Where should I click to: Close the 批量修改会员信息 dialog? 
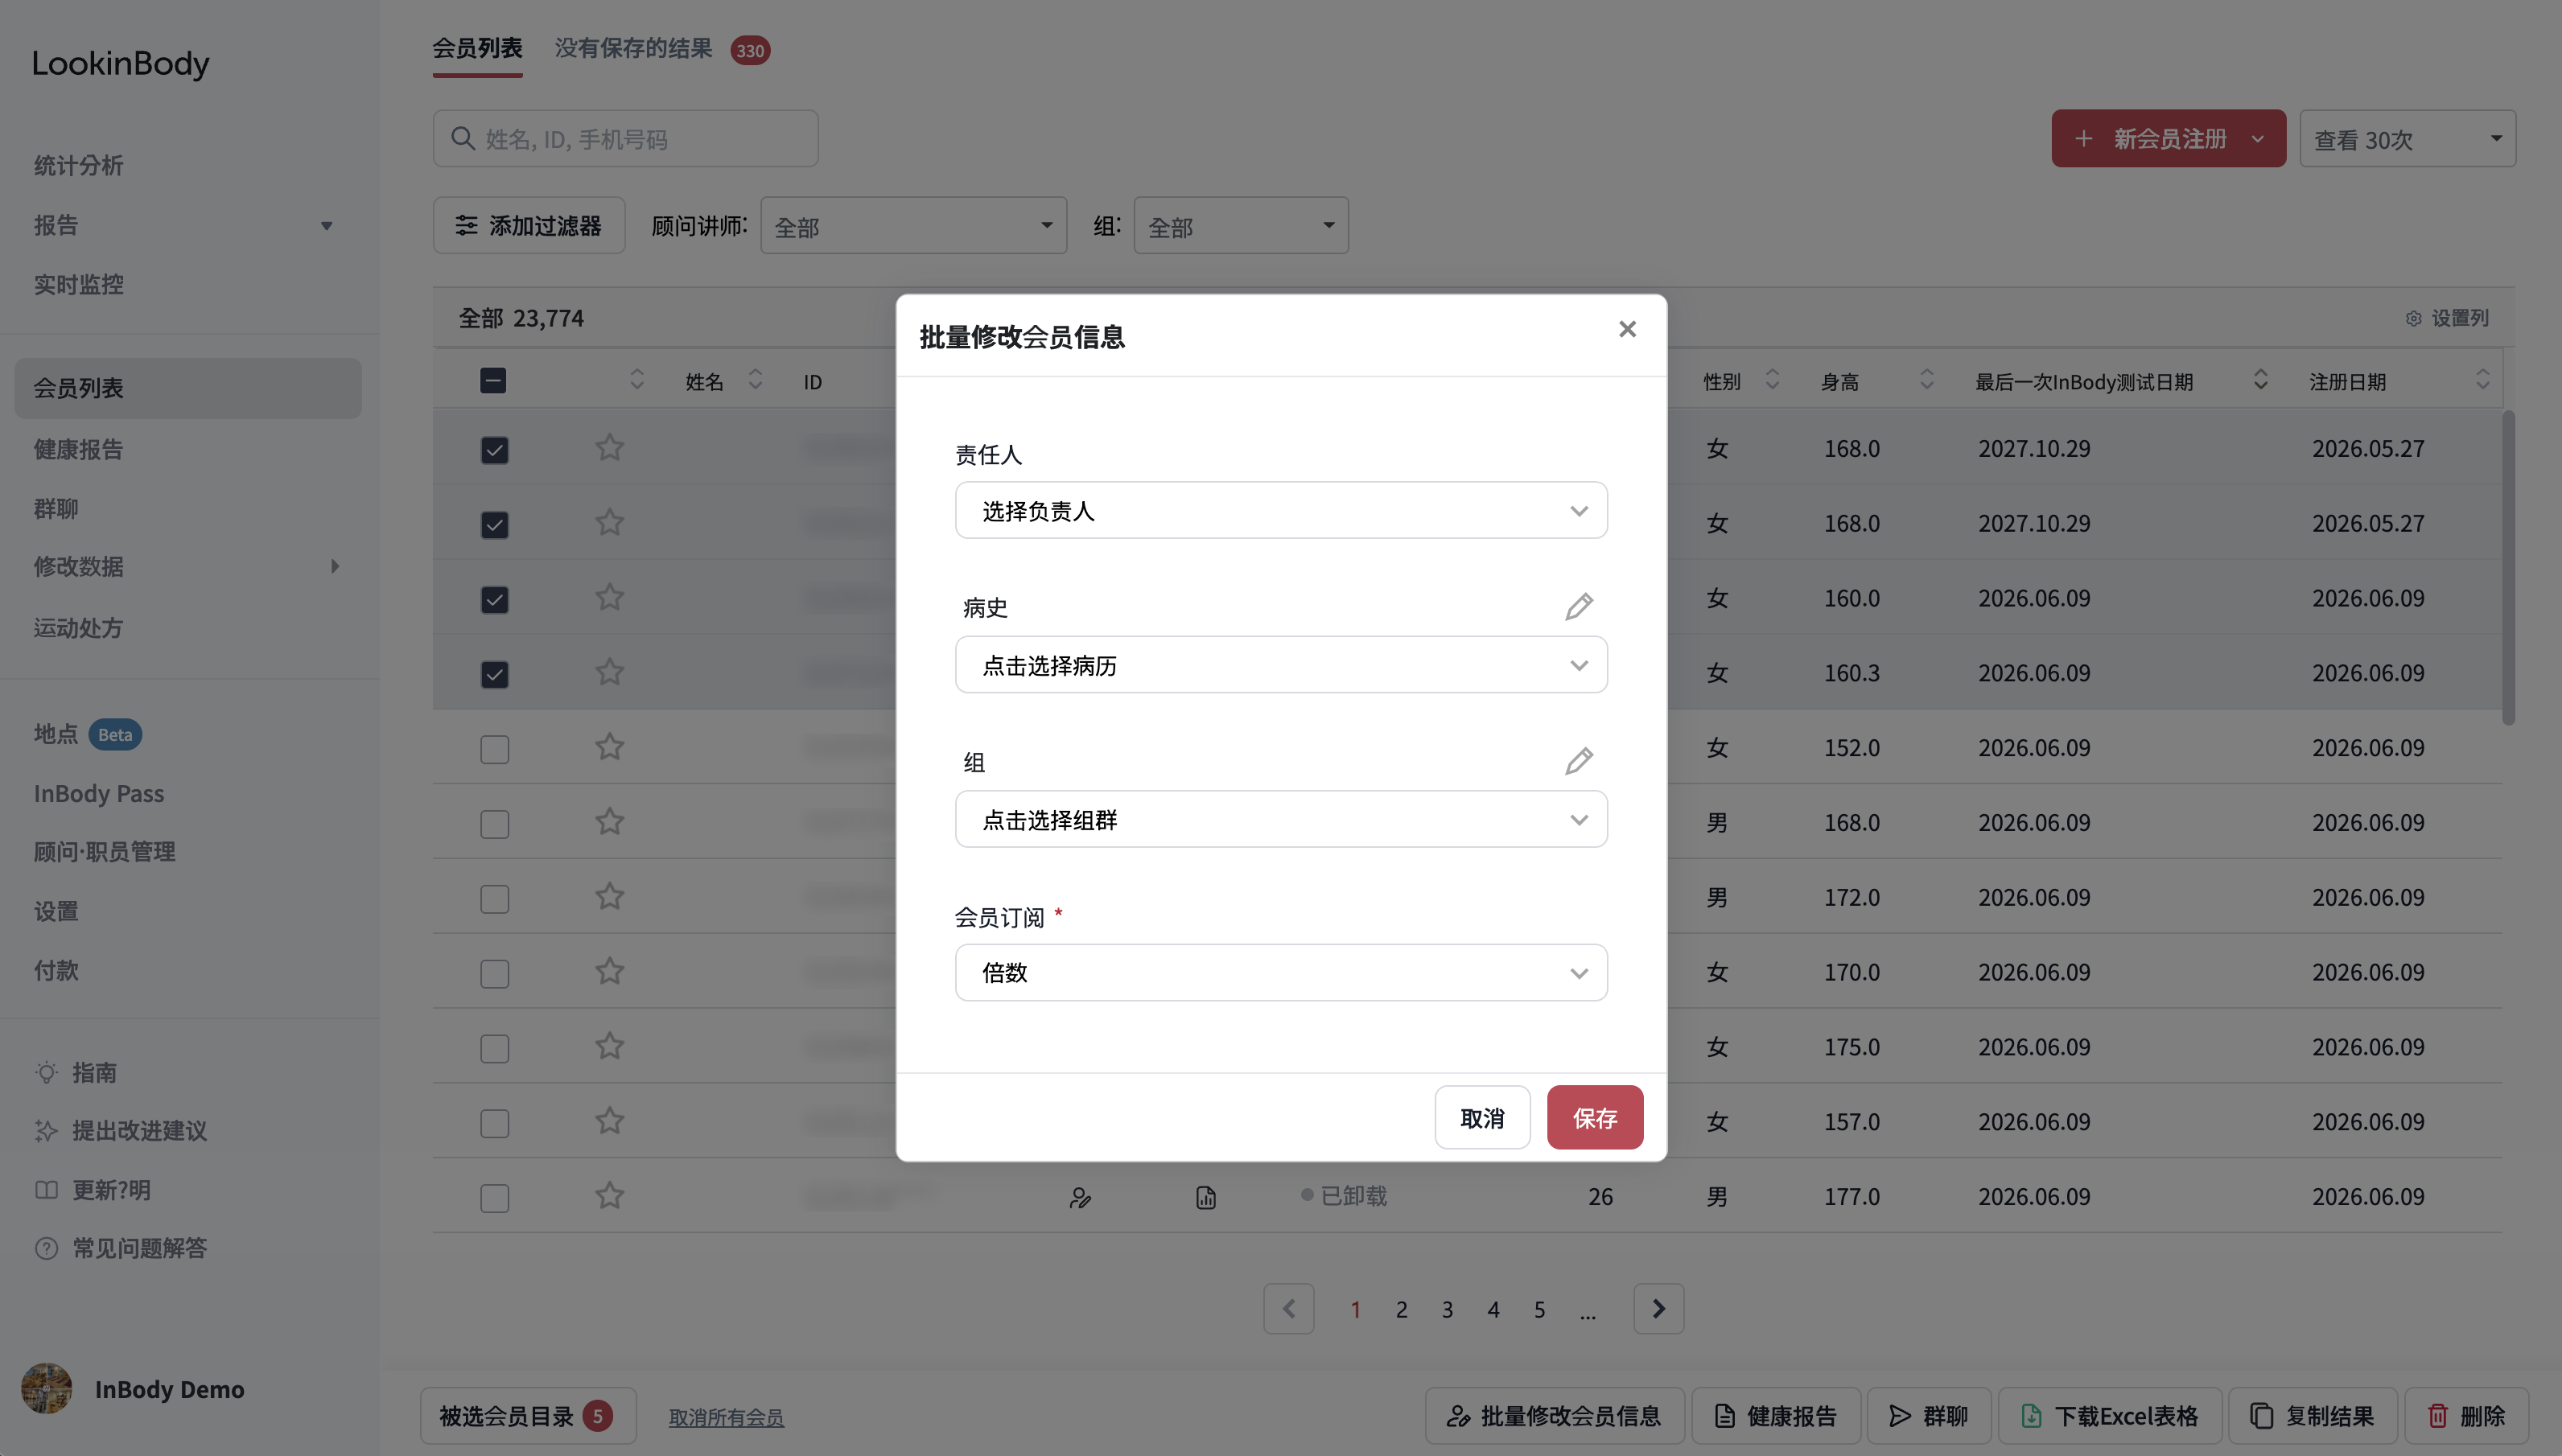(1627, 329)
